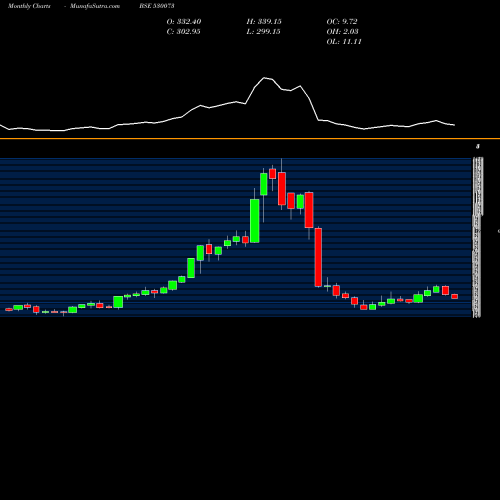500x500 pixels.
Task: Select the 'OC: 9.72' value
Action: (342, 22)
